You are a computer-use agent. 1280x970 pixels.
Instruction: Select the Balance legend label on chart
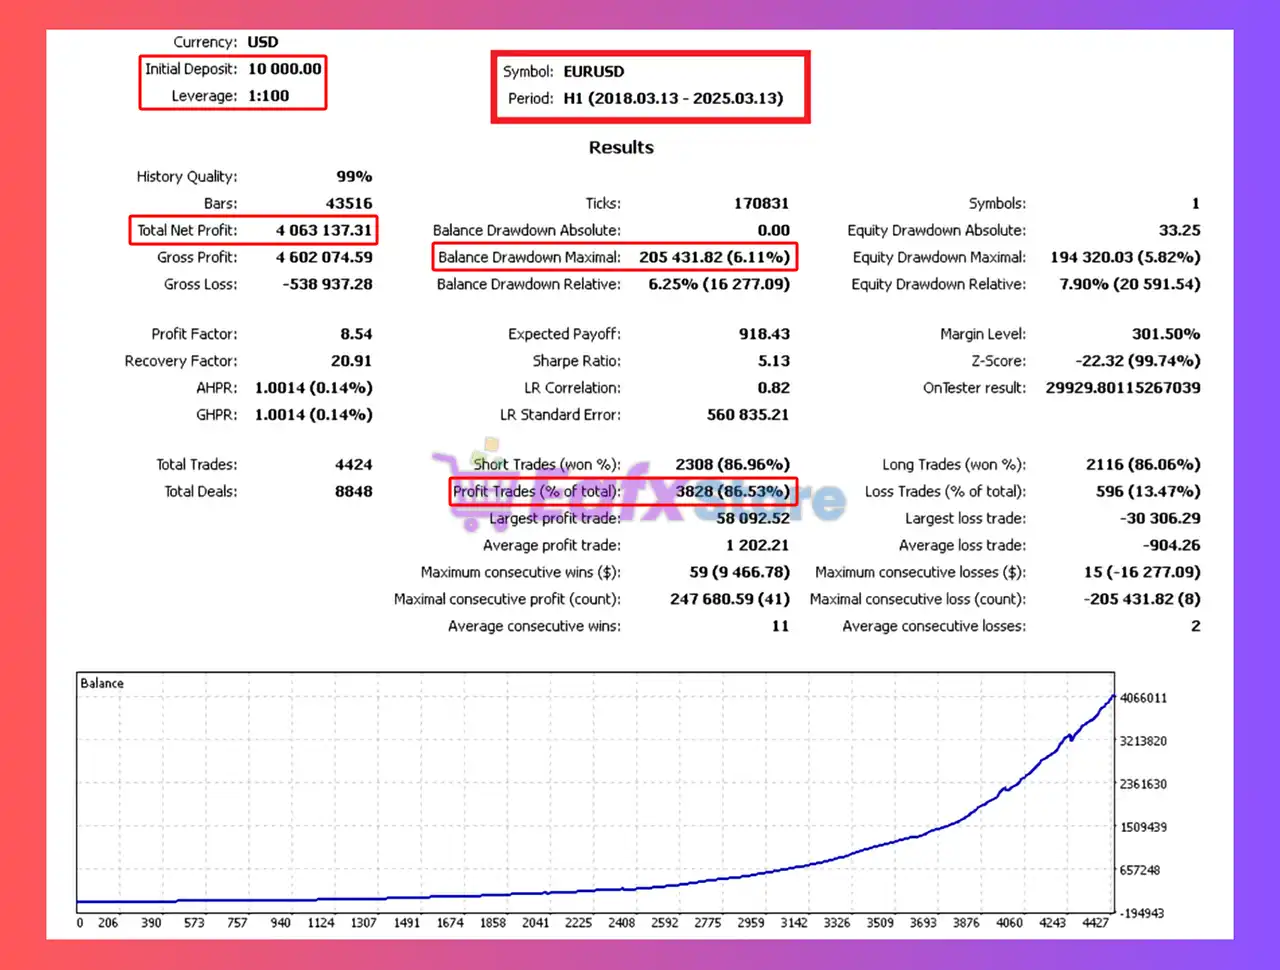click(100, 683)
